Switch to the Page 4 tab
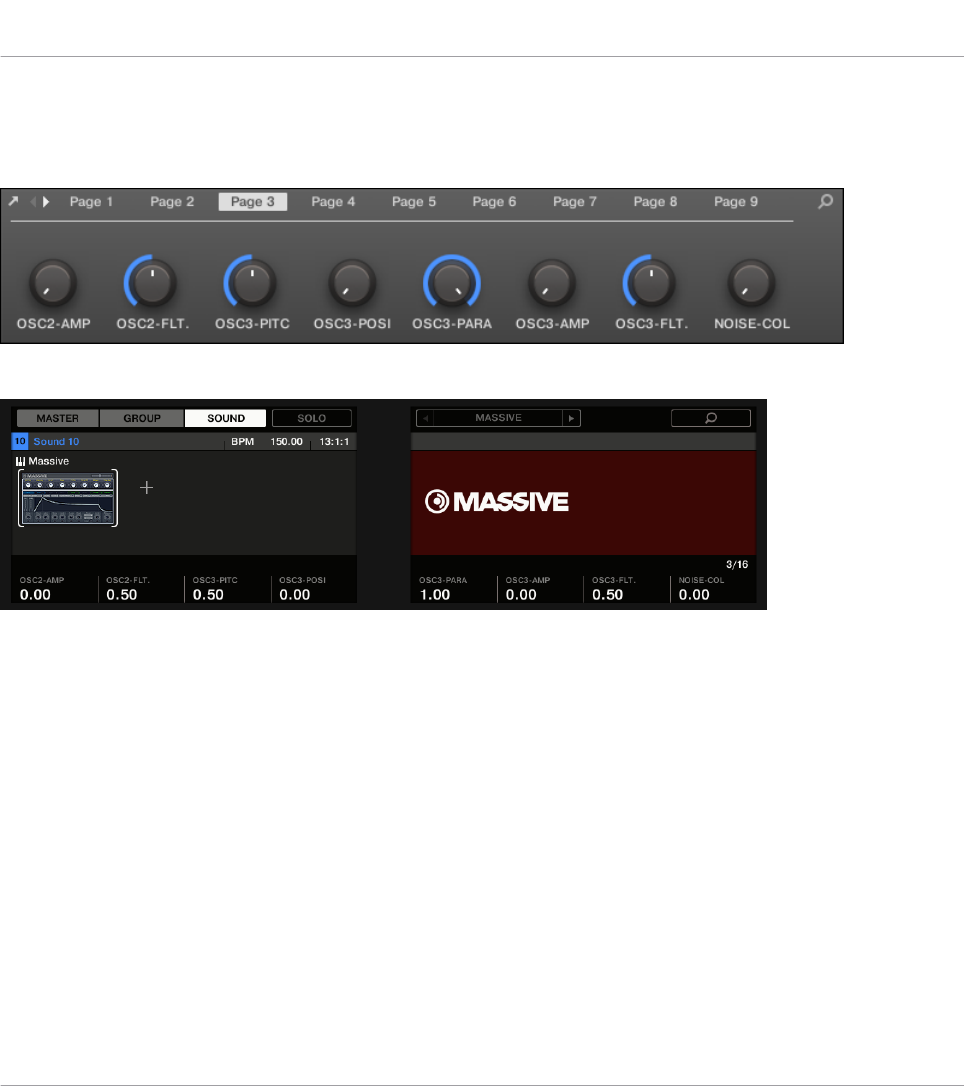Screen dimensions: 965x1086 [x=333, y=202]
